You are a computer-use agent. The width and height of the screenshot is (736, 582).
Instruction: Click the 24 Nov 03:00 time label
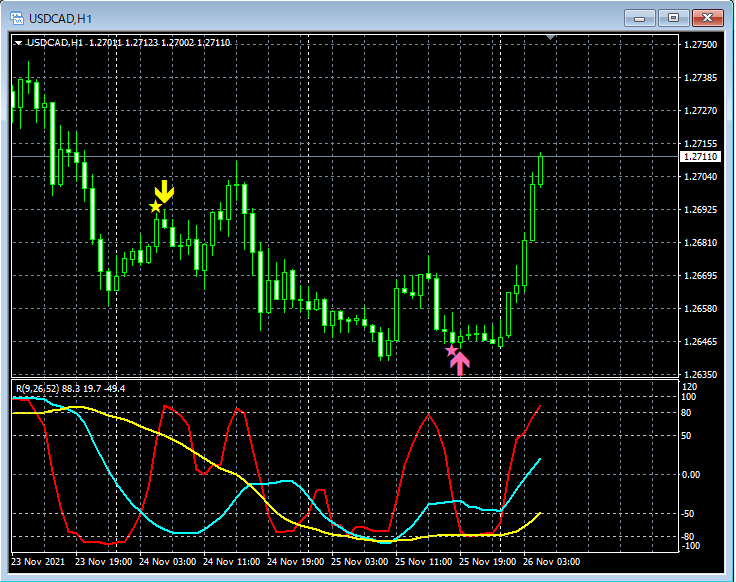(168, 561)
